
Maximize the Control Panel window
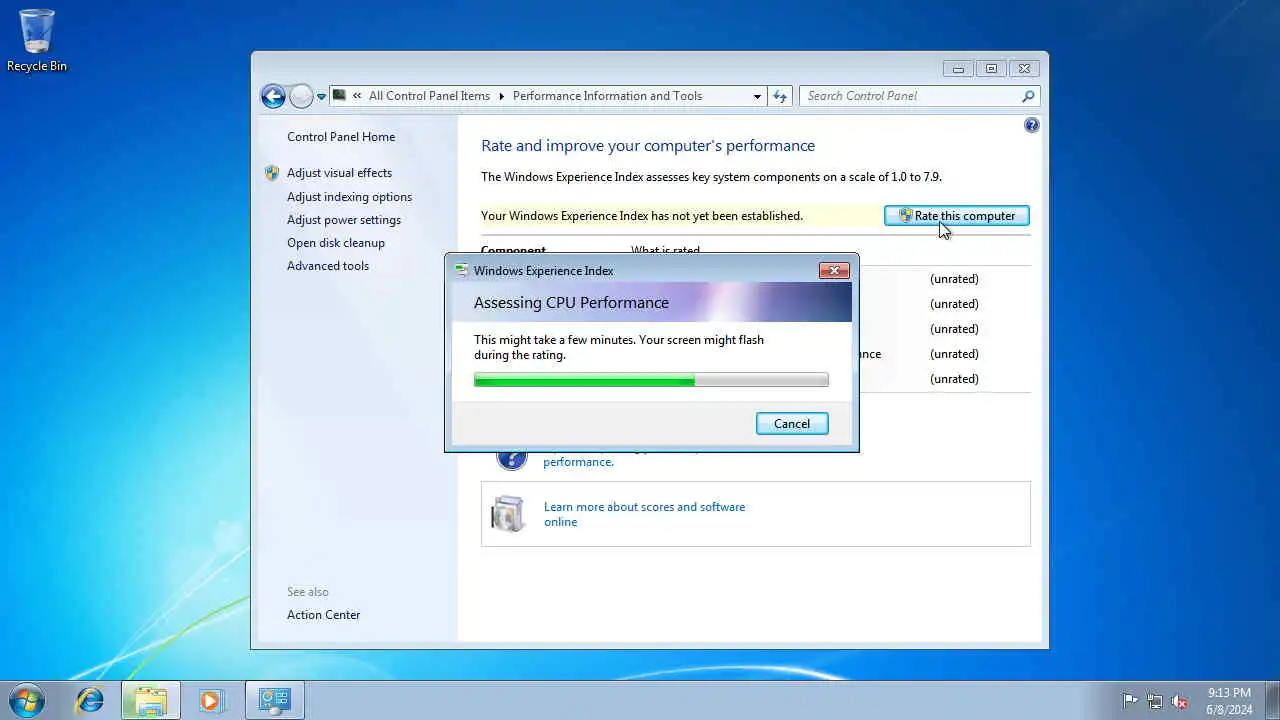[991, 69]
